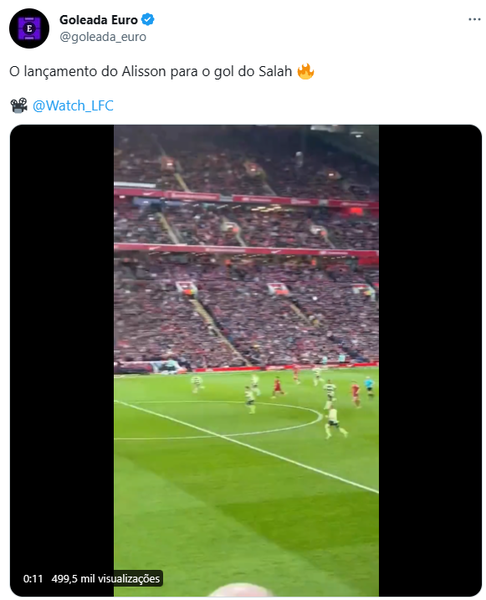Click the pink blur at video bottom
The height and width of the screenshot is (600, 486).
(x=241, y=590)
